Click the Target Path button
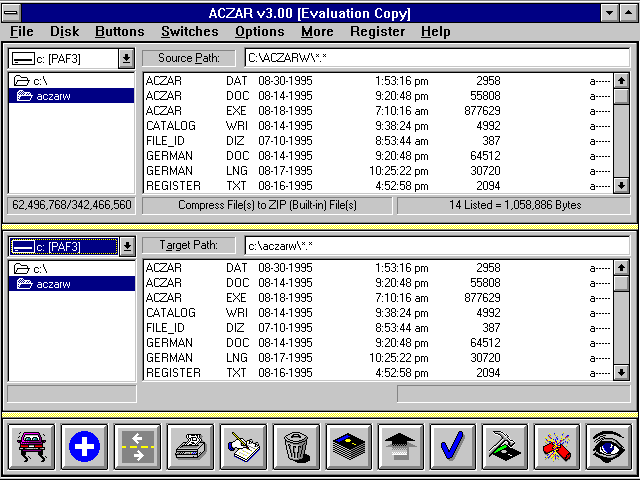Screen dimensions: 640x480 click(189, 246)
